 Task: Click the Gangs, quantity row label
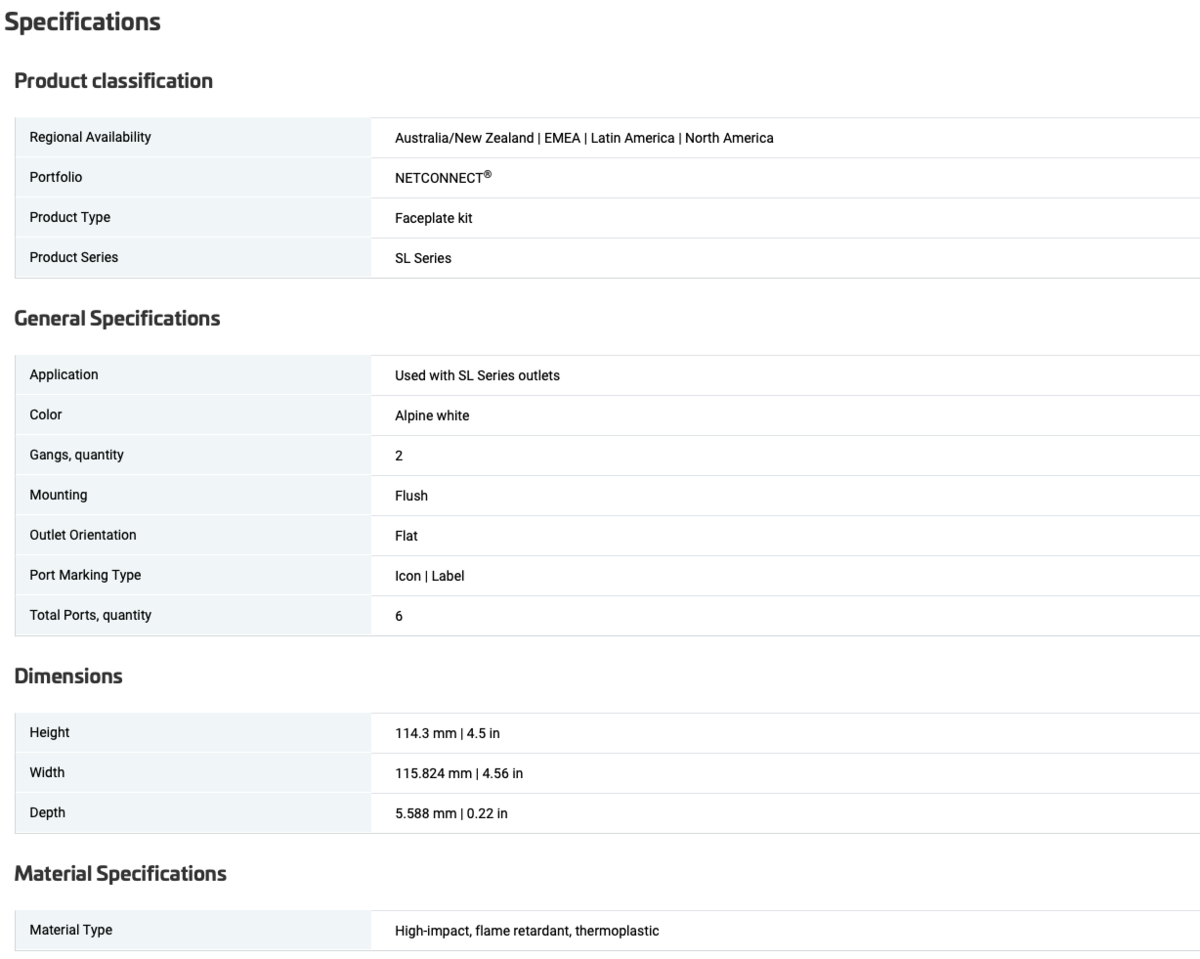pos(77,455)
